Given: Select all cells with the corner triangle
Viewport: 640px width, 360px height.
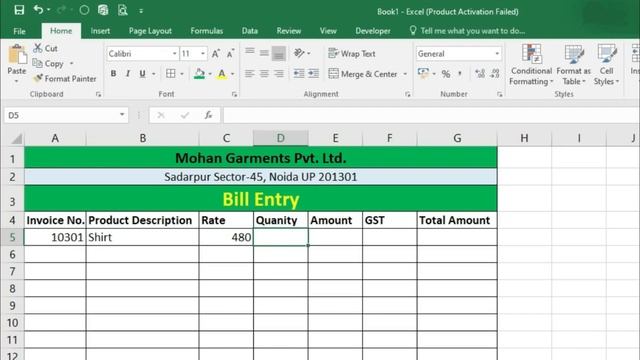Looking at the screenshot, I should pos(16,139).
